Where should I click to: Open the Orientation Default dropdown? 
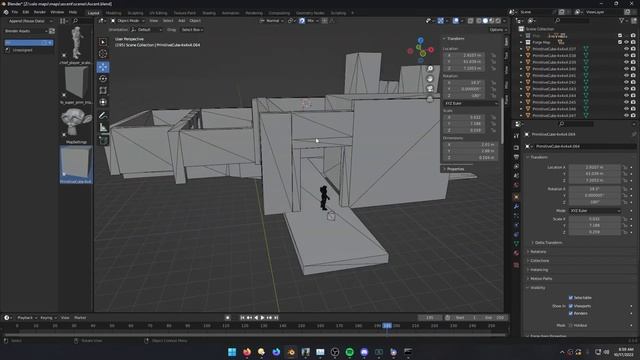pos(146,30)
